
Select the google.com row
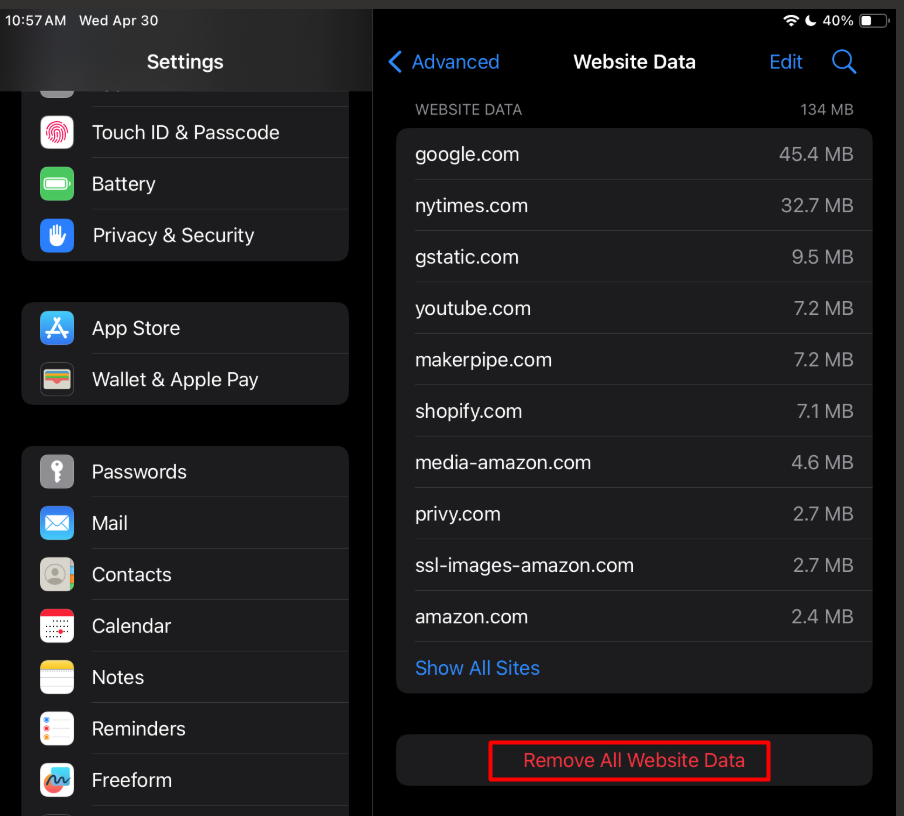coord(634,154)
